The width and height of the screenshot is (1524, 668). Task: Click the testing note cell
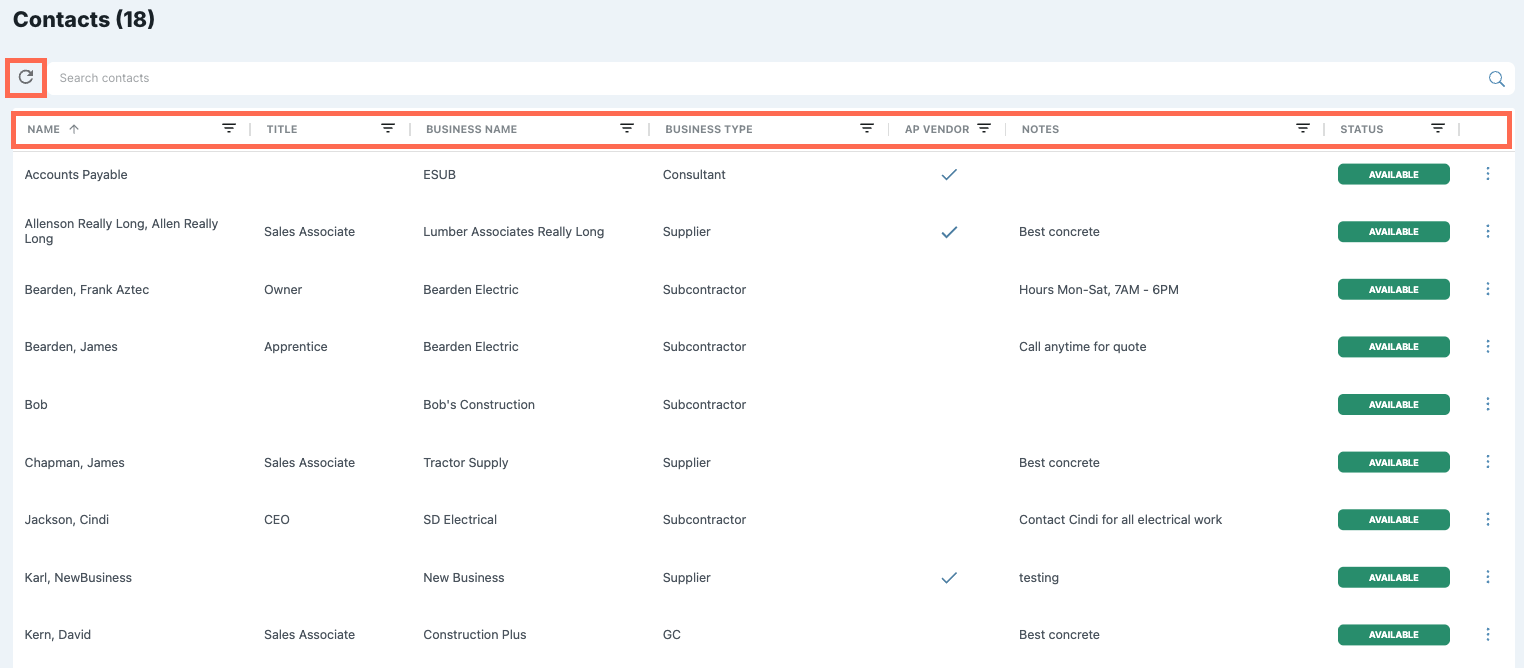coord(1039,577)
